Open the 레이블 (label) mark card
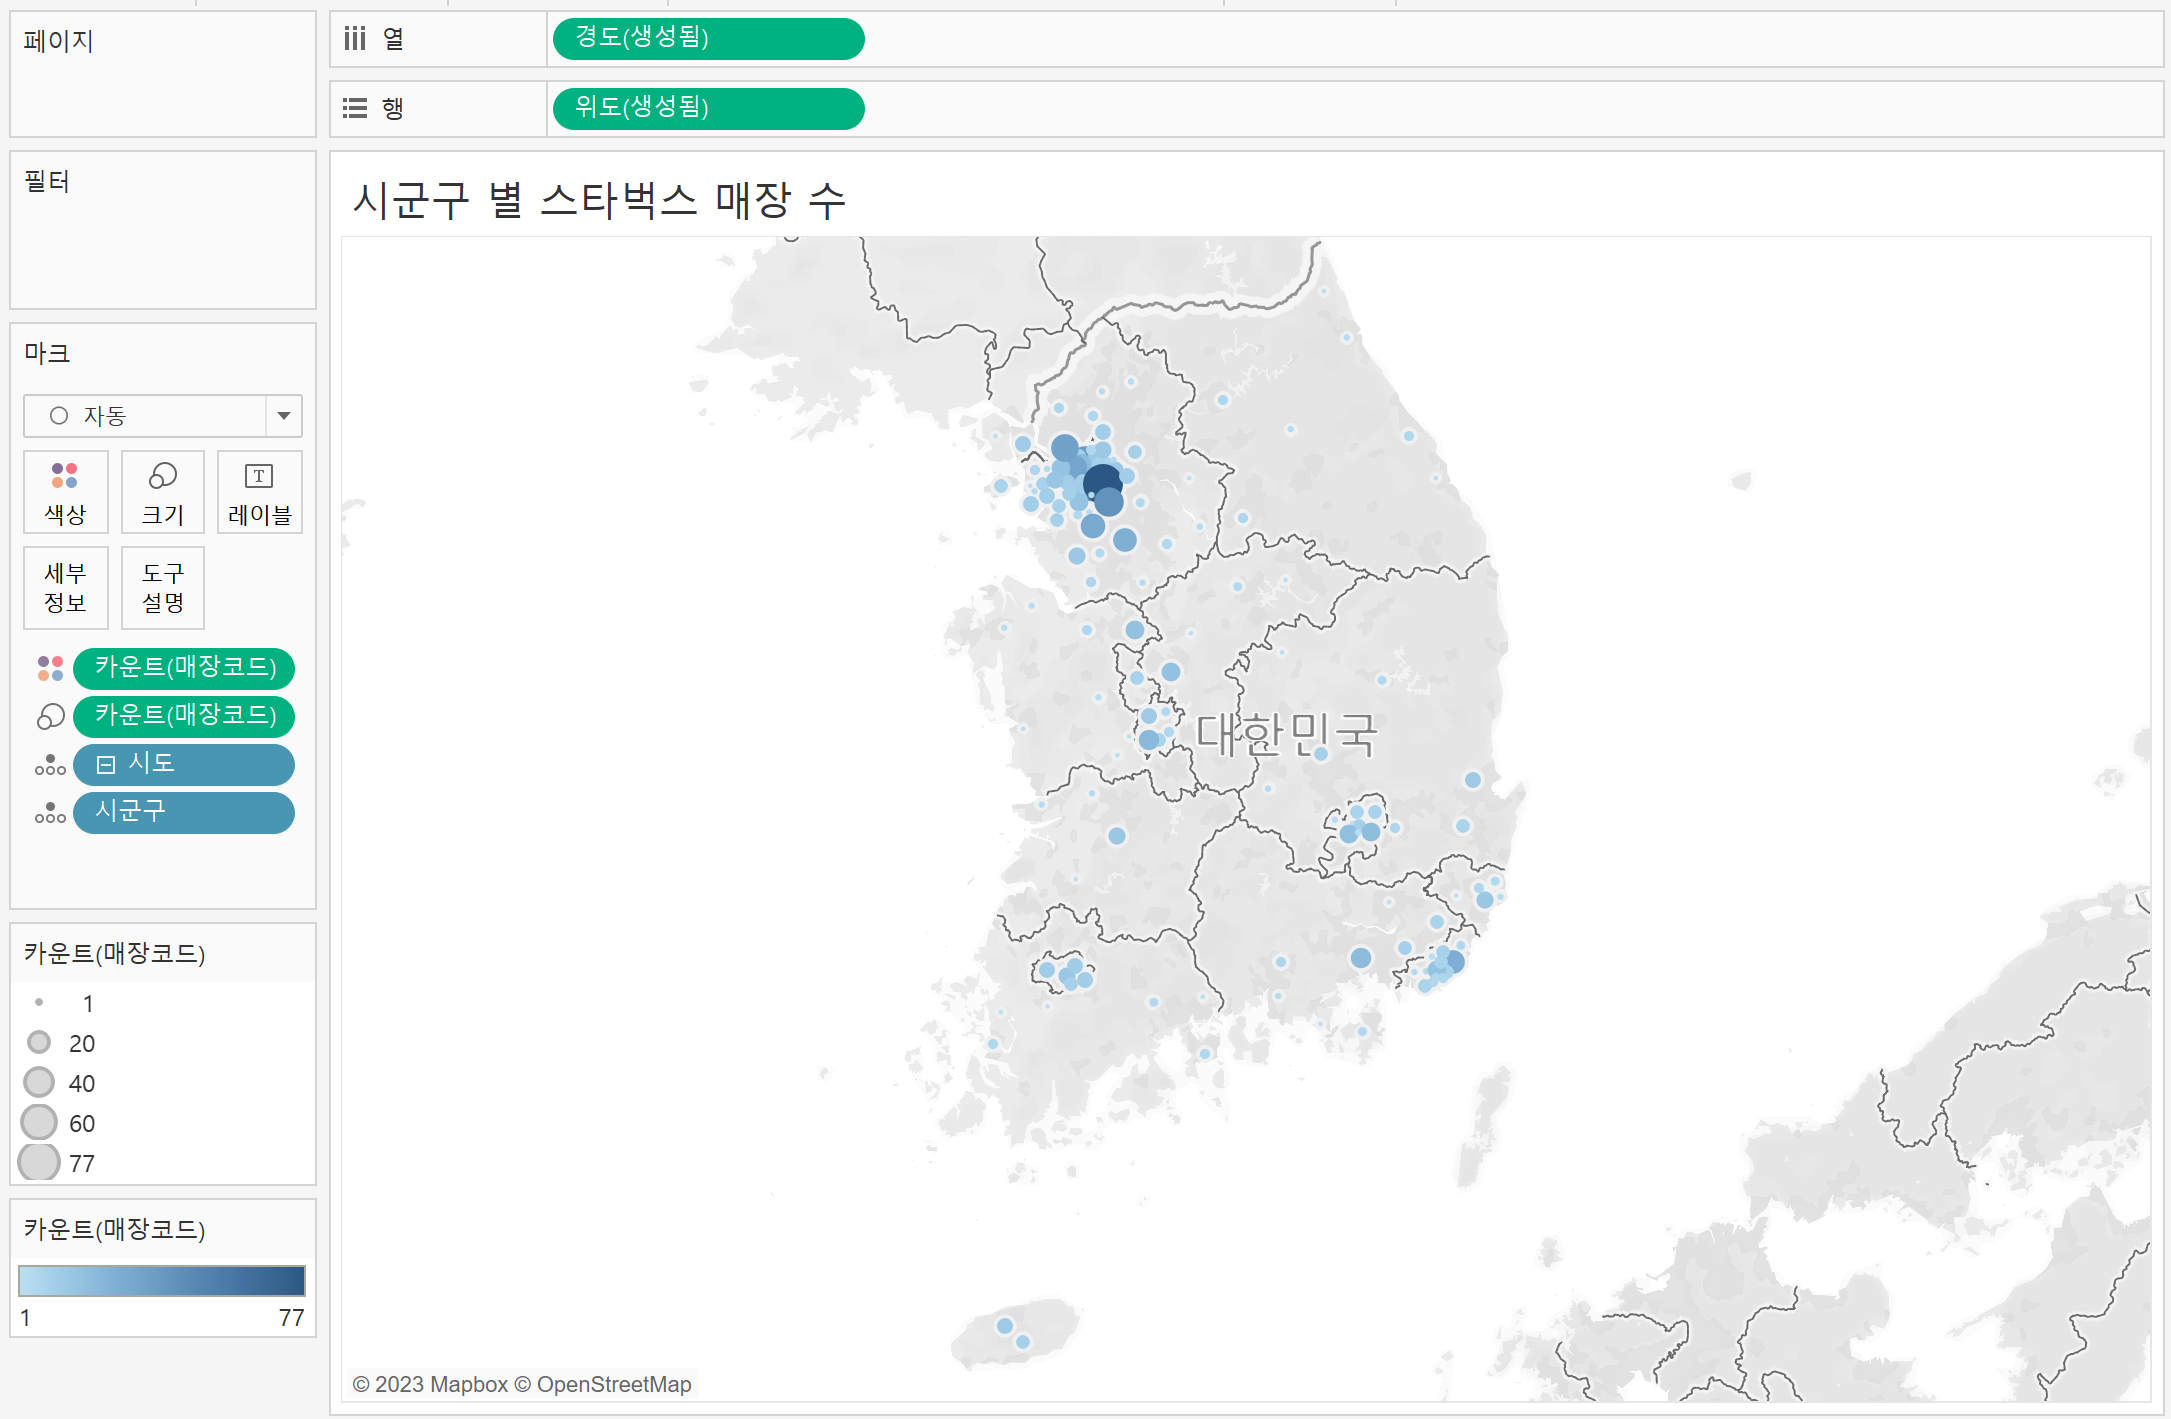2171x1419 pixels. pyautogui.click(x=259, y=492)
